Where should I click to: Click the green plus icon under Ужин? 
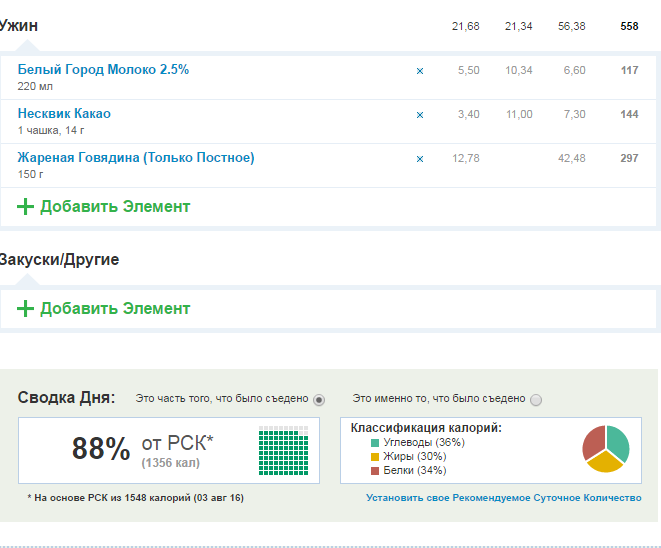coord(26,207)
